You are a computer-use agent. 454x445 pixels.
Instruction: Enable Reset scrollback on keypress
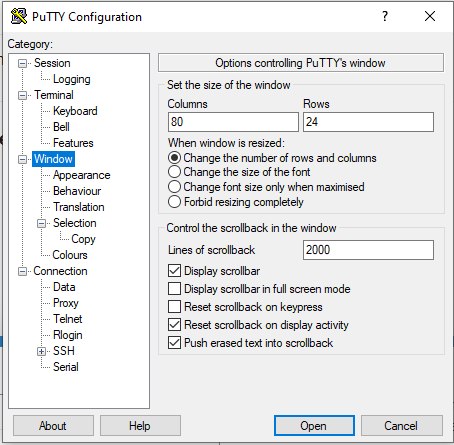point(174,307)
